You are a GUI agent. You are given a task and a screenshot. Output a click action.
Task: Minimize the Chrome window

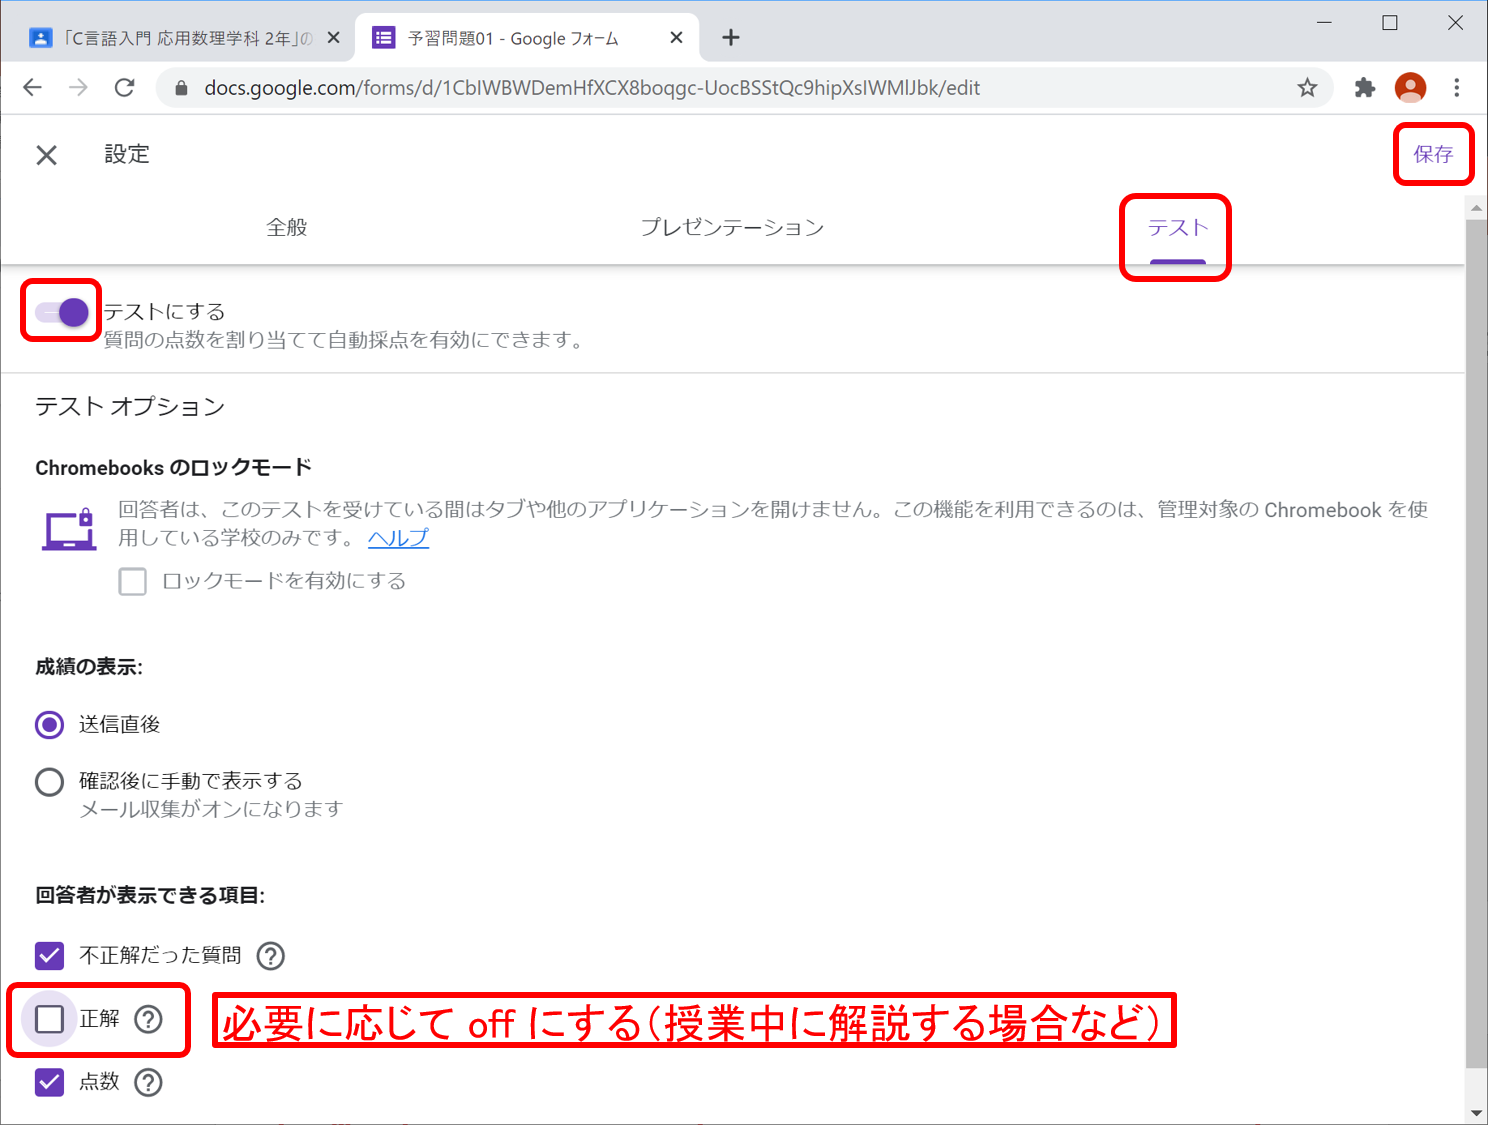(x=1324, y=22)
